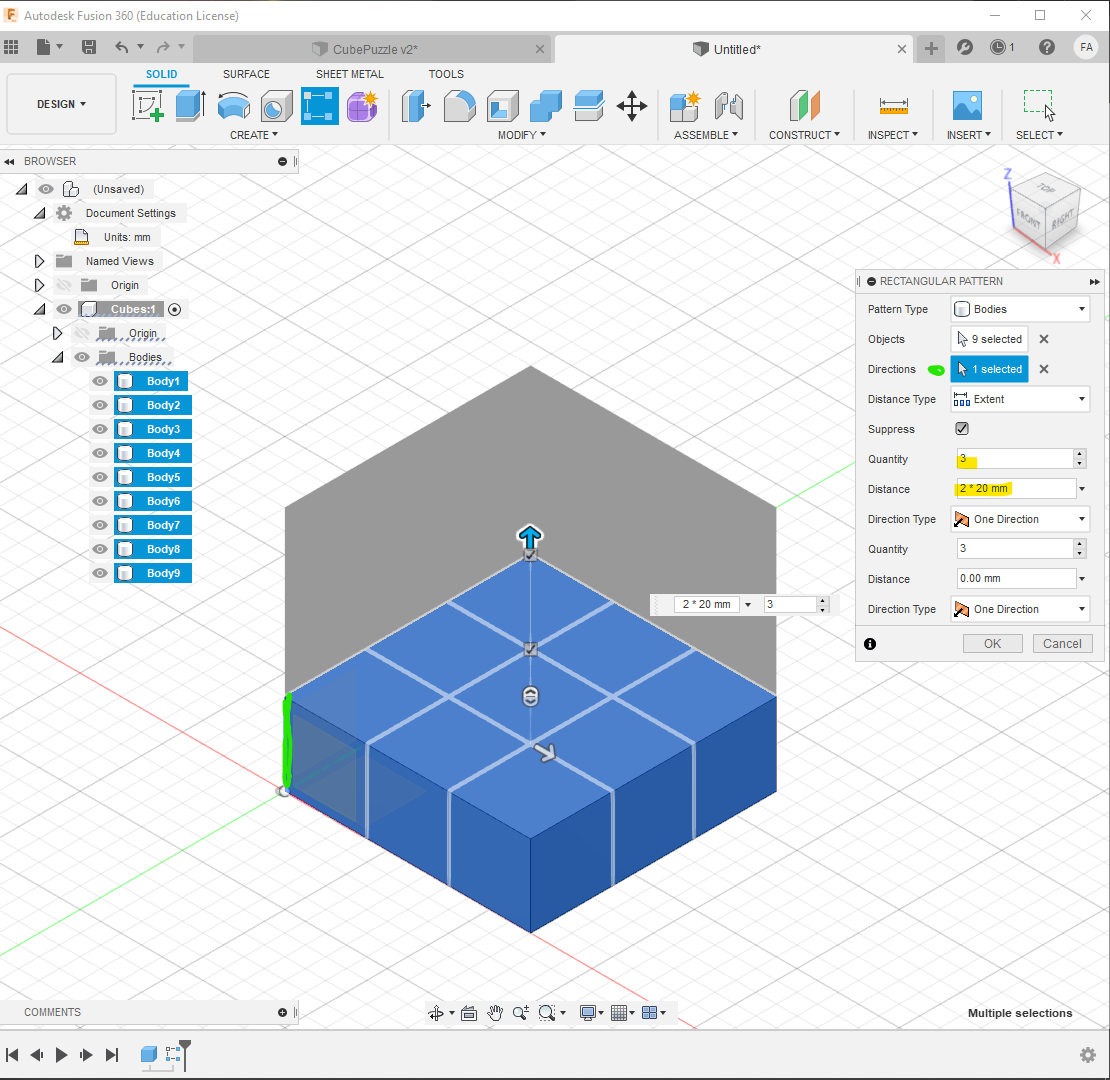Screen dimensions: 1110x1080
Task: Toggle visibility of the Cubes:1 component
Action: point(63,309)
